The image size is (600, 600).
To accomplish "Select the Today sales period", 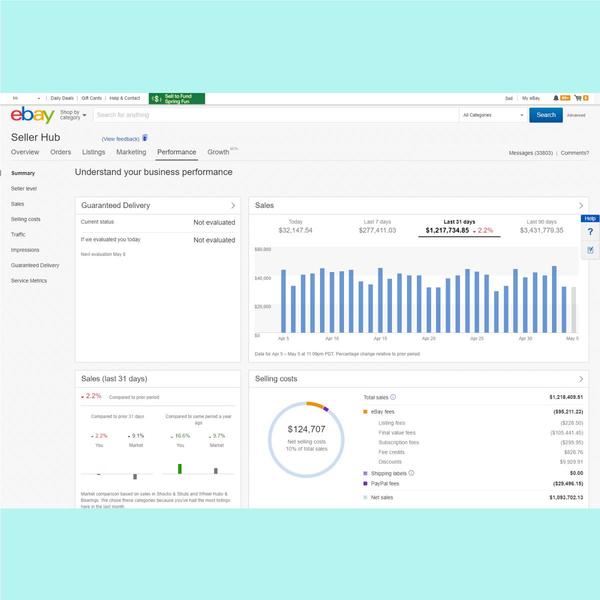I will pos(295,227).
